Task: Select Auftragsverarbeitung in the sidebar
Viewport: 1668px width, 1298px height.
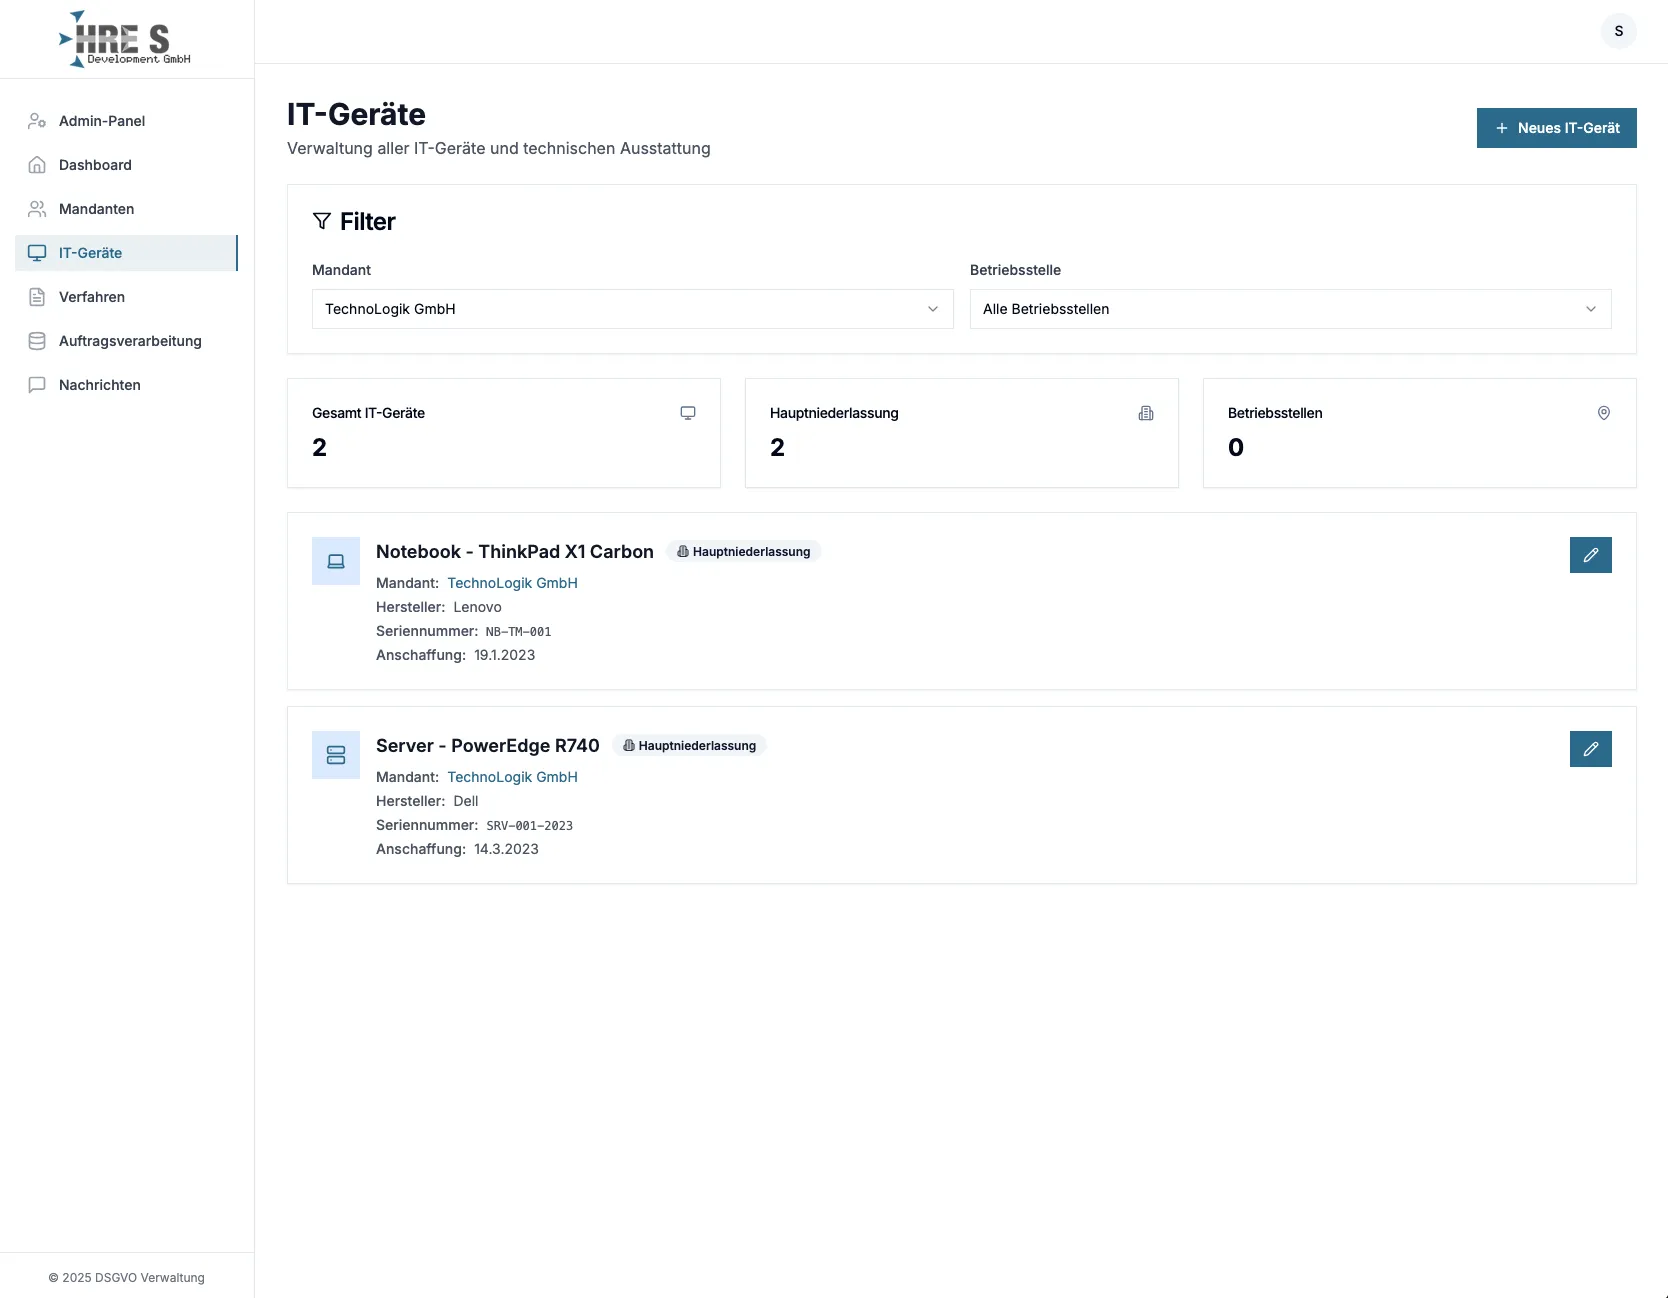Action: [x=130, y=341]
